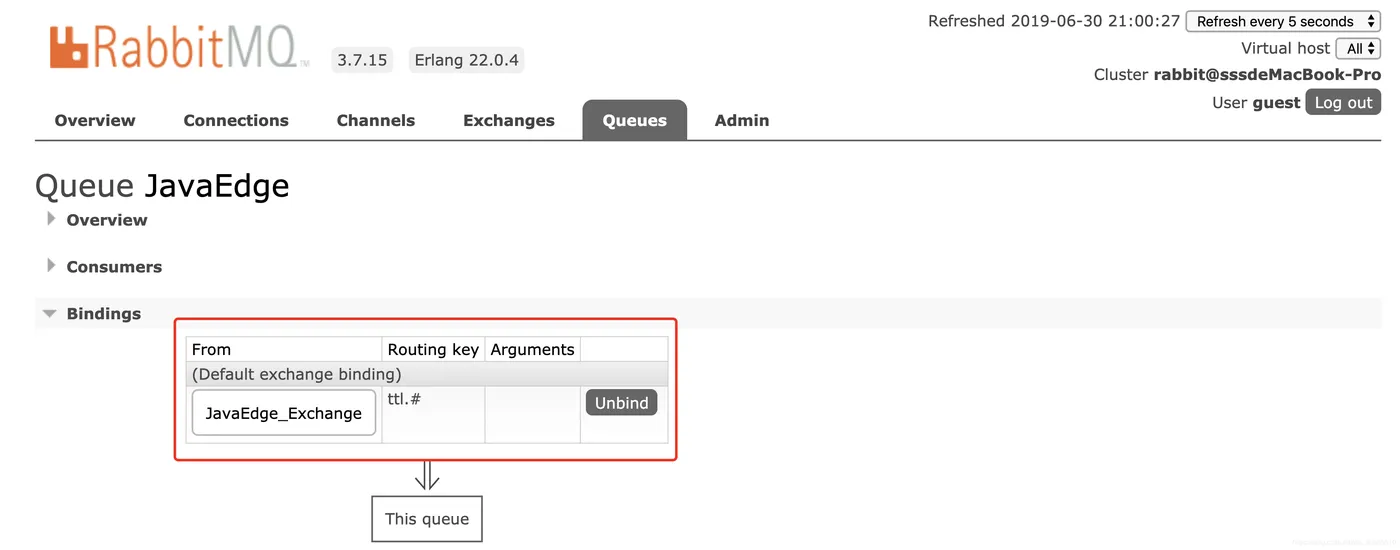Open the Admin tab
The width and height of the screenshot is (1400, 550).
pos(742,120)
